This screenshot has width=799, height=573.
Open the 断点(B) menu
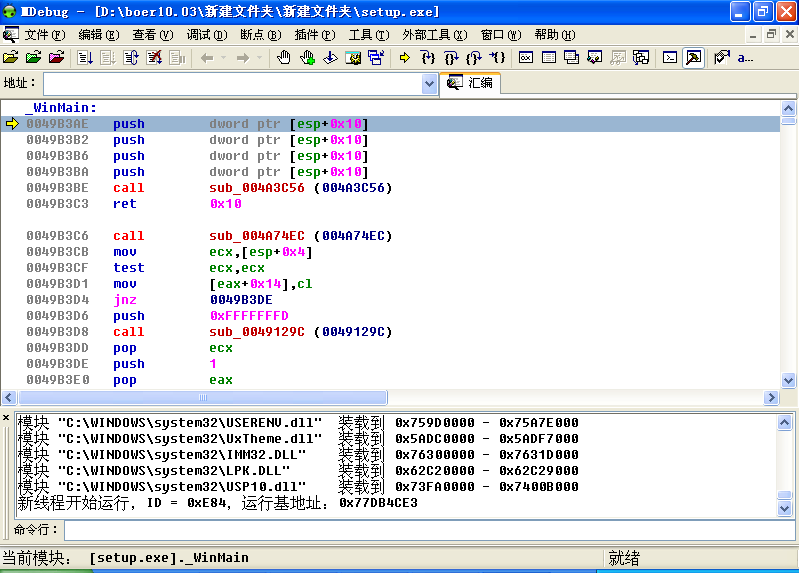coord(260,34)
